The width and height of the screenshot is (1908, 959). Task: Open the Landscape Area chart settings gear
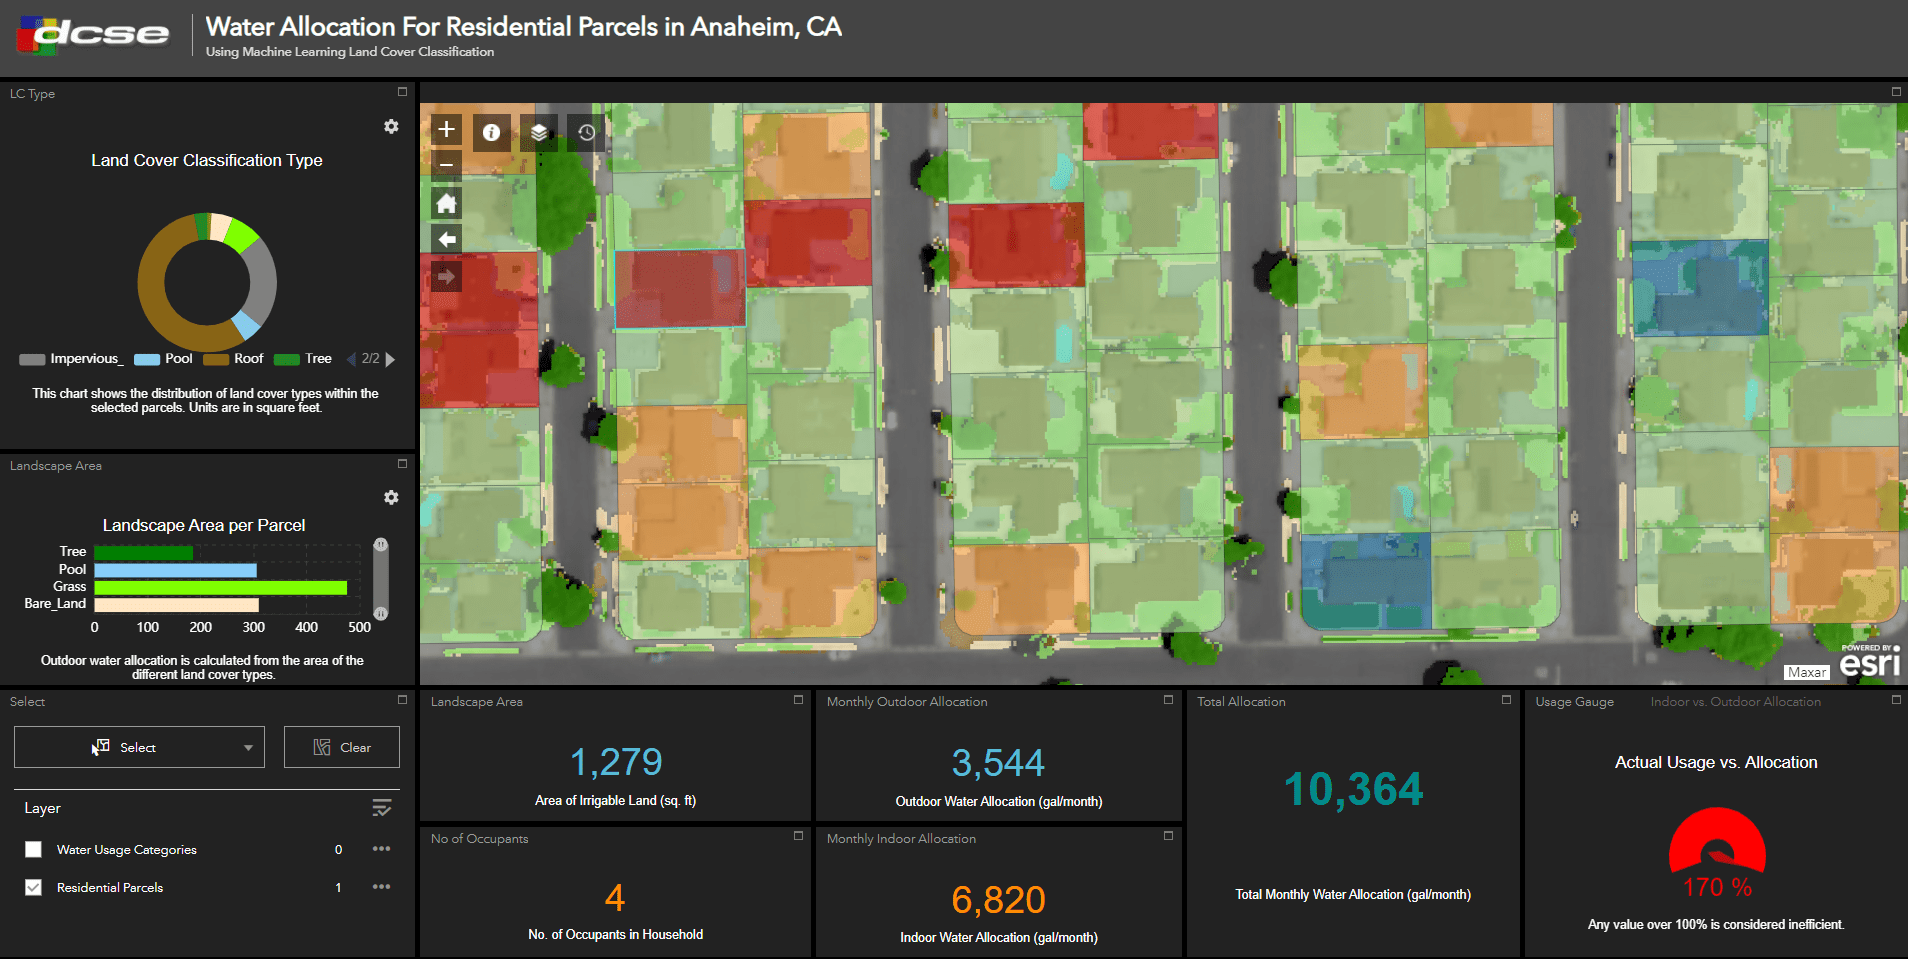click(391, 497)
